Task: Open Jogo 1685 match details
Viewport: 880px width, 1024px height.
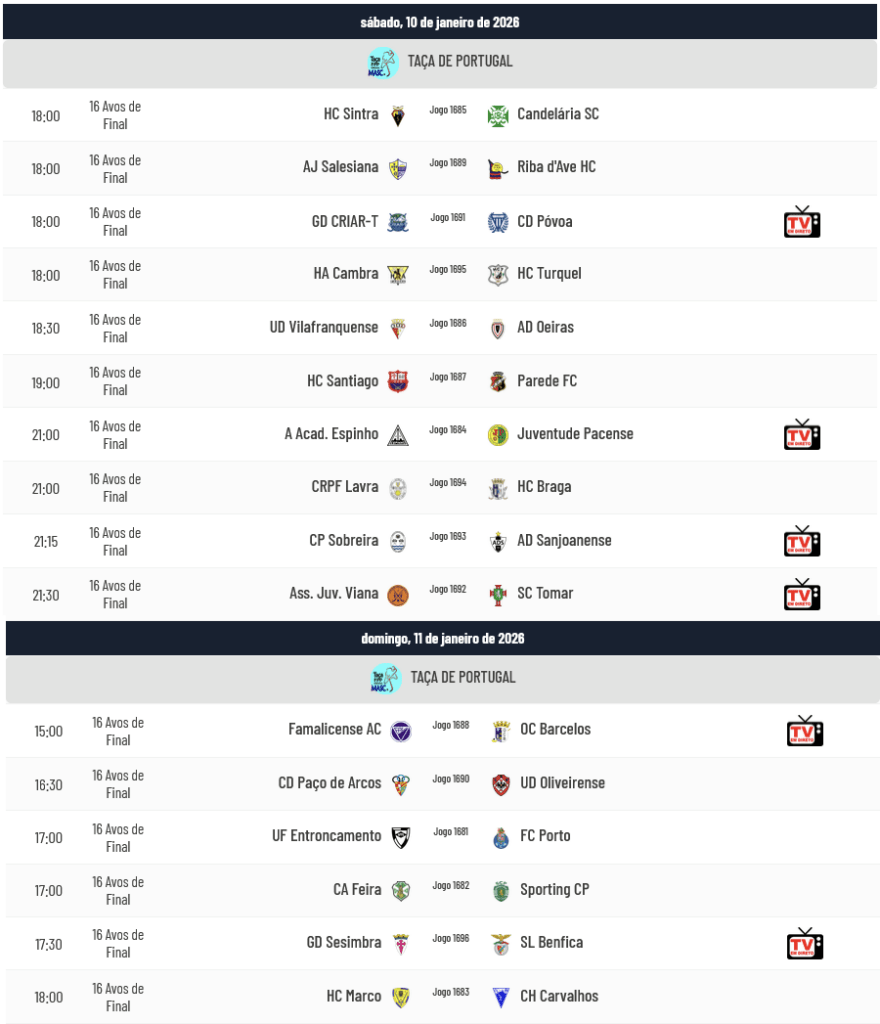Action: pos(448,110)
